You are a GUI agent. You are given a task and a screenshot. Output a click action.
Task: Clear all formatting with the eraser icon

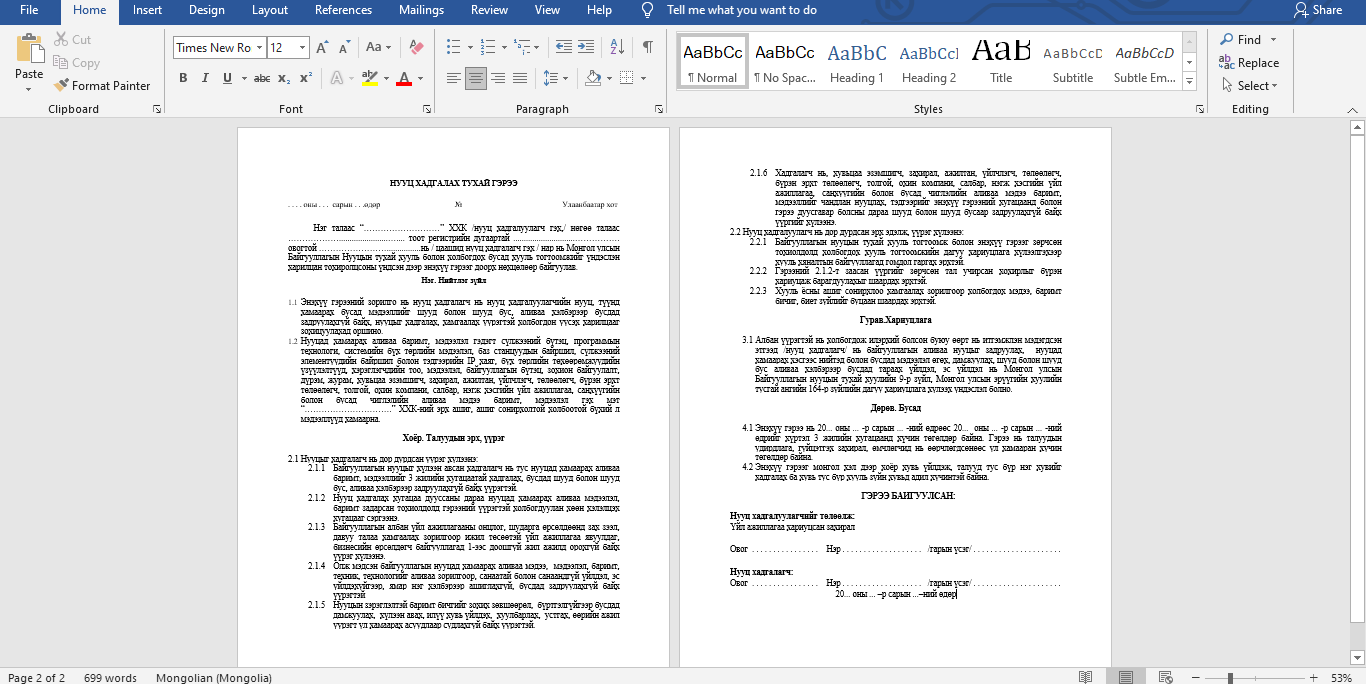417,47
